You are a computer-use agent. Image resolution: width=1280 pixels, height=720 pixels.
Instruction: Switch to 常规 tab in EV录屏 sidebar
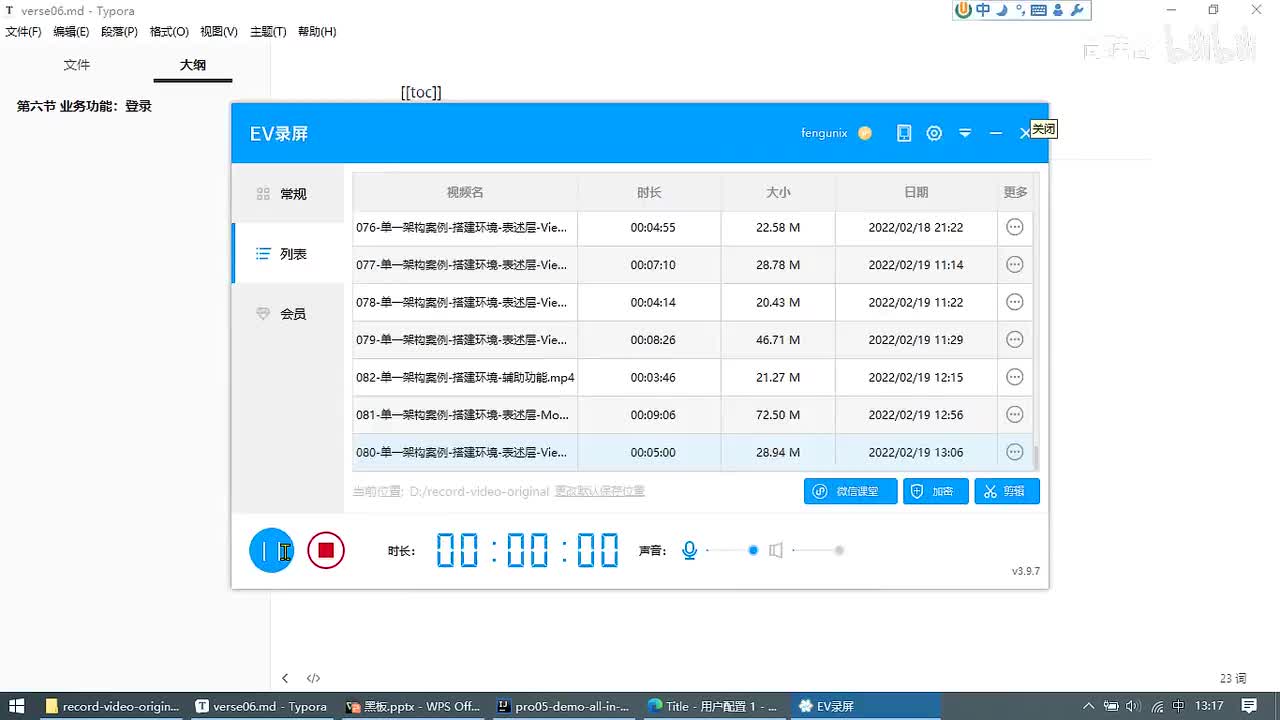click(x=288, y=194)
